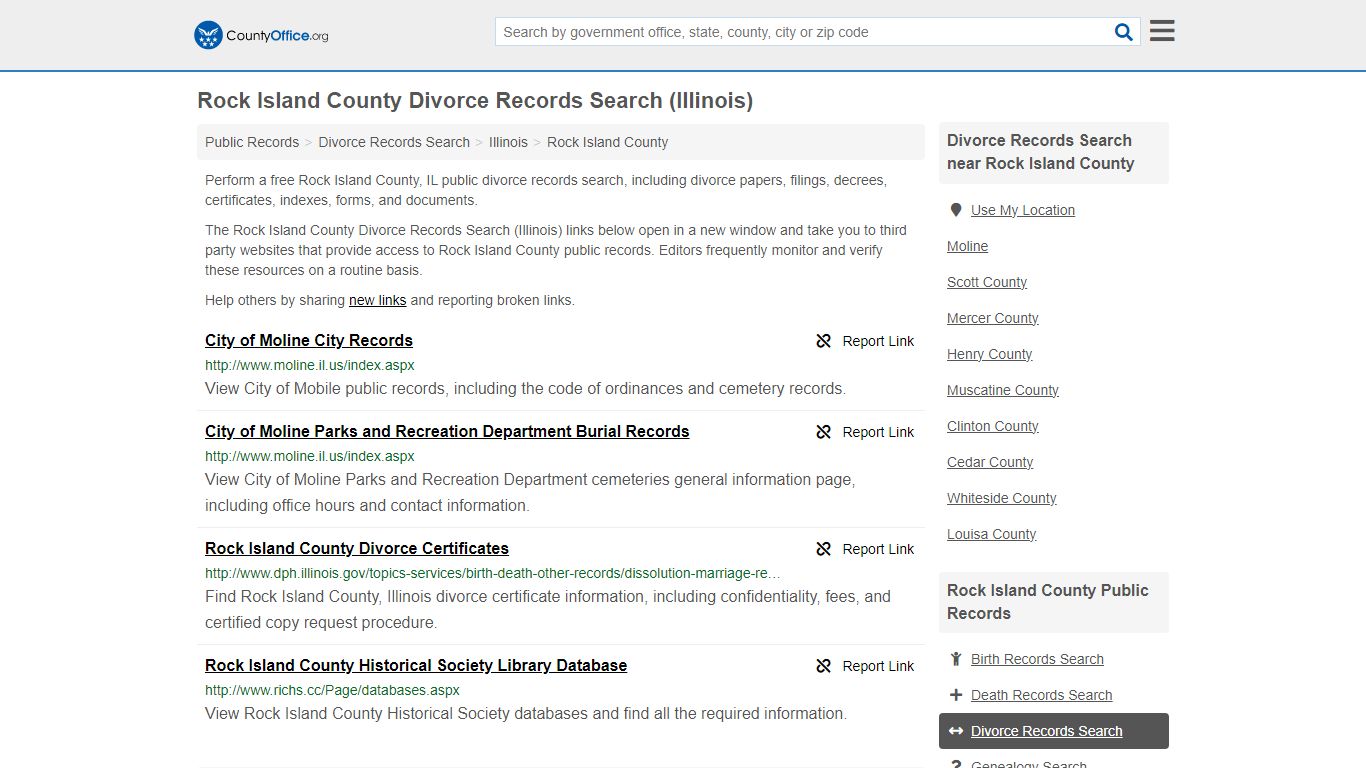Open Whiteside County link
This screenshot has height=768, width=1366.
click(x=1002, y=498)
